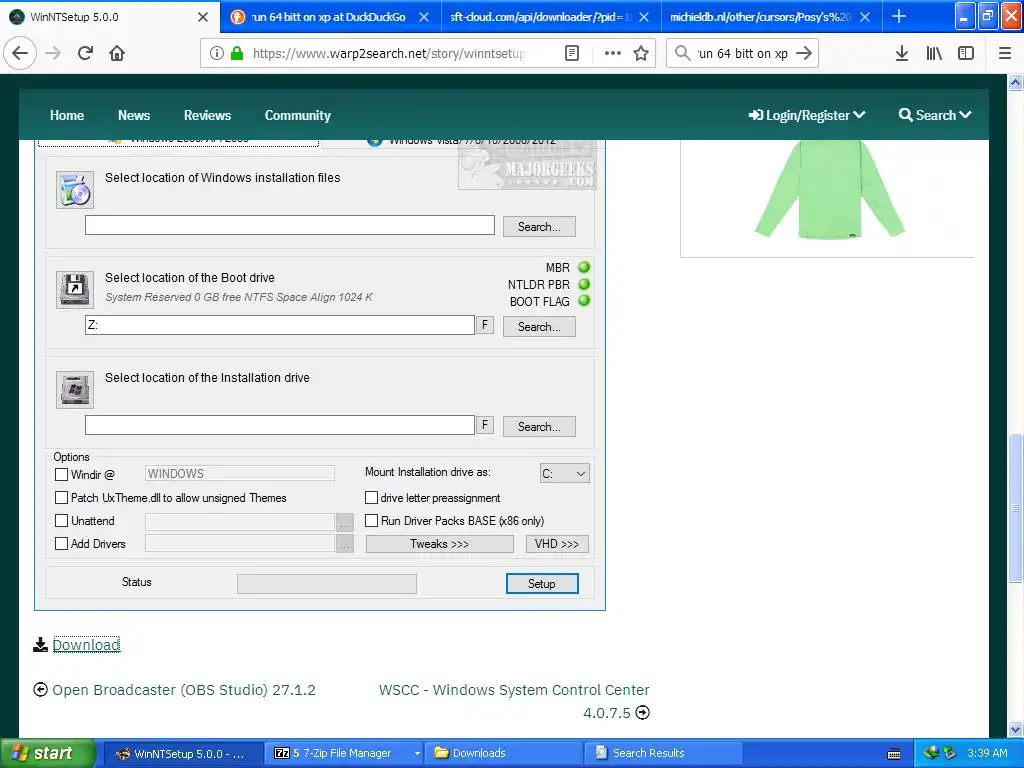Click the page vertical scrollbar thumb

click(1016, 507)
